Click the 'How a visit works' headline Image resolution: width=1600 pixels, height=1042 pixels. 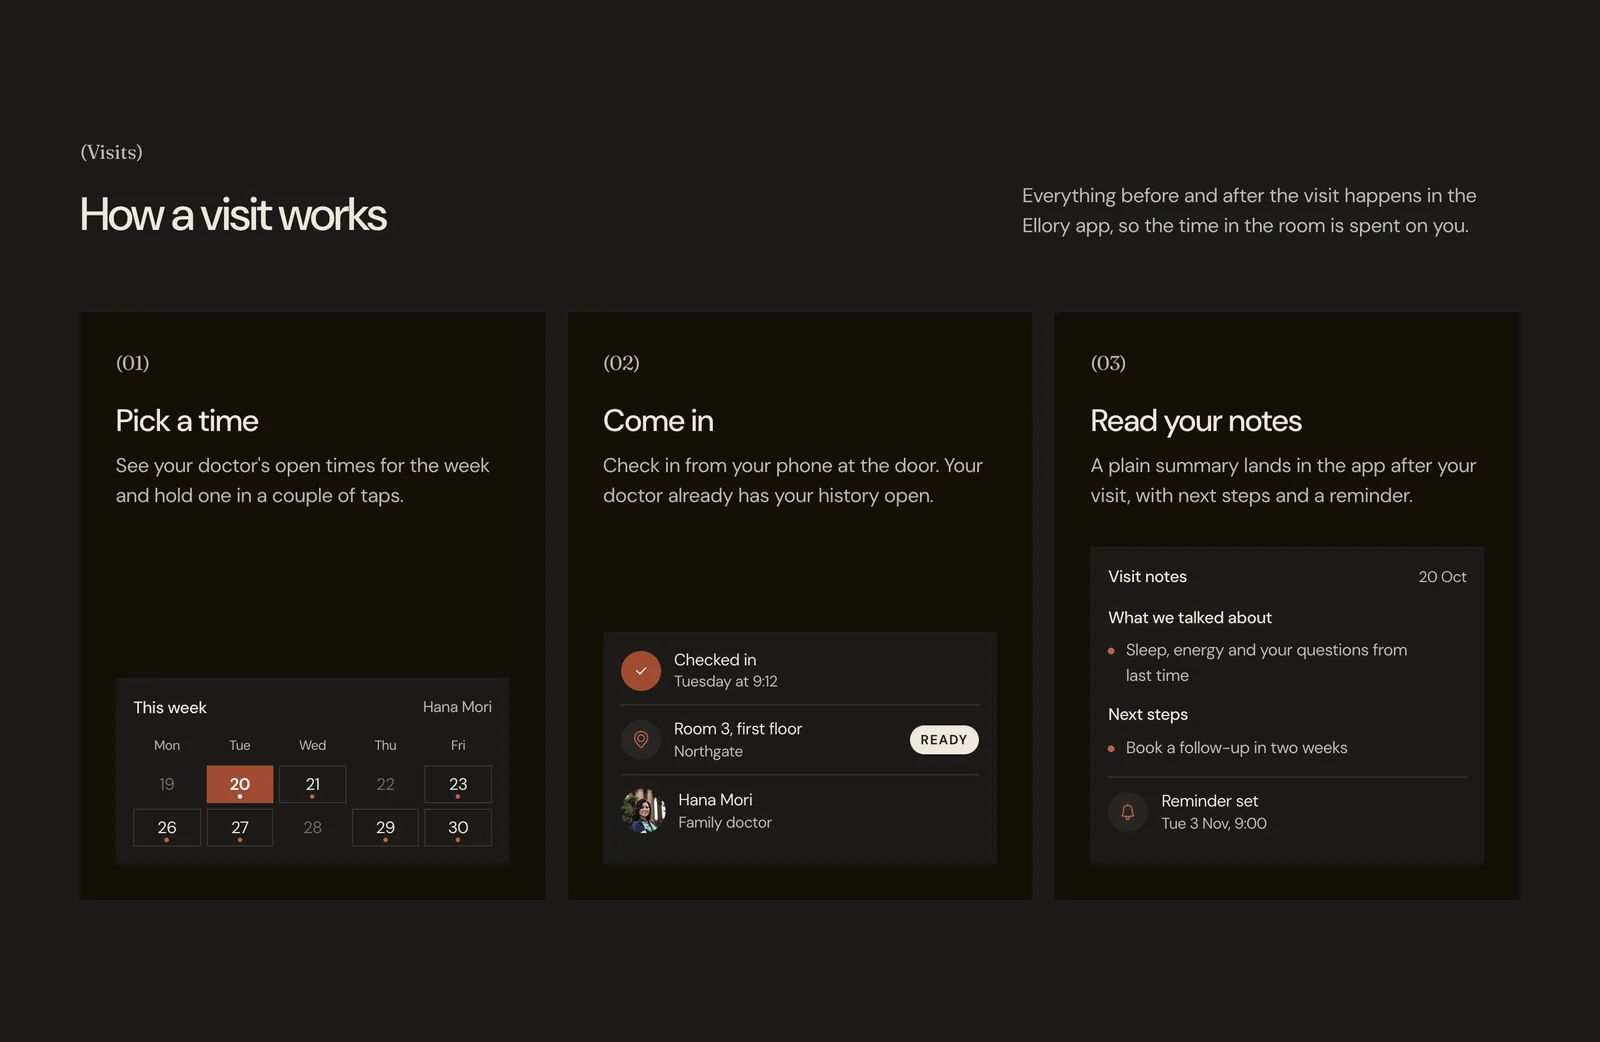233,215
